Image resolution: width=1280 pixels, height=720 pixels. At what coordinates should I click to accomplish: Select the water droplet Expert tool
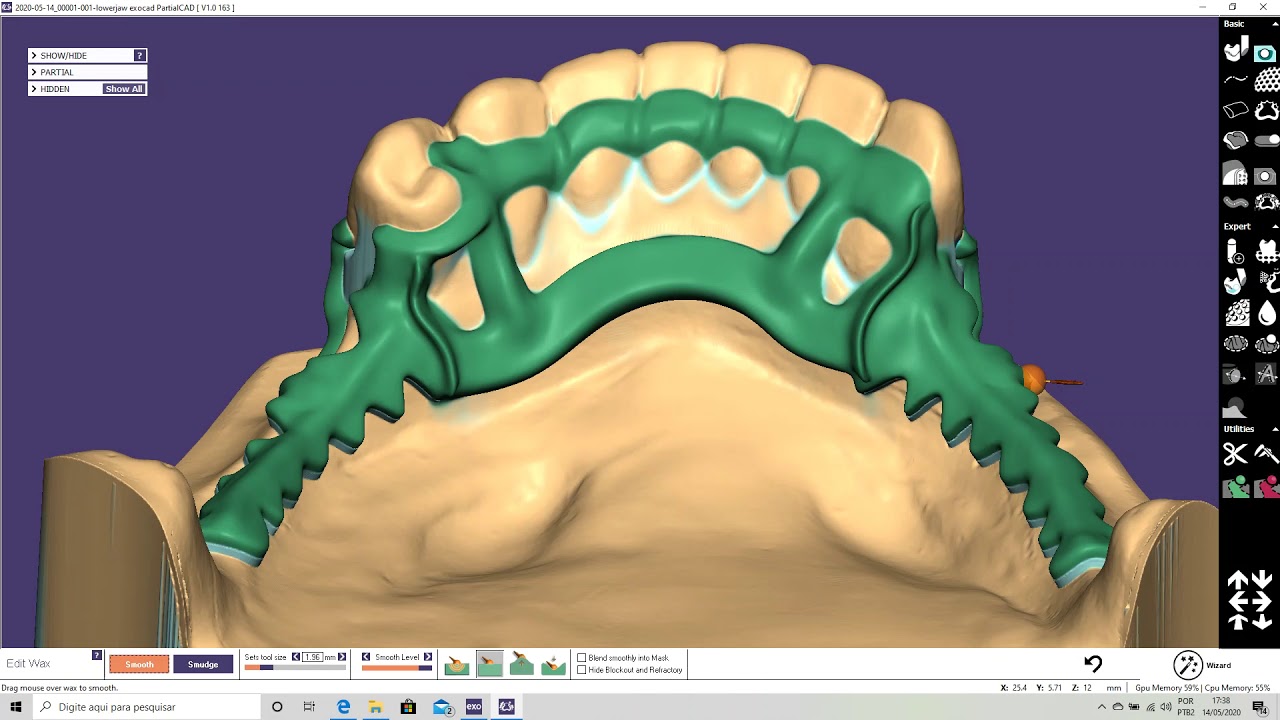click(1267, 314)
